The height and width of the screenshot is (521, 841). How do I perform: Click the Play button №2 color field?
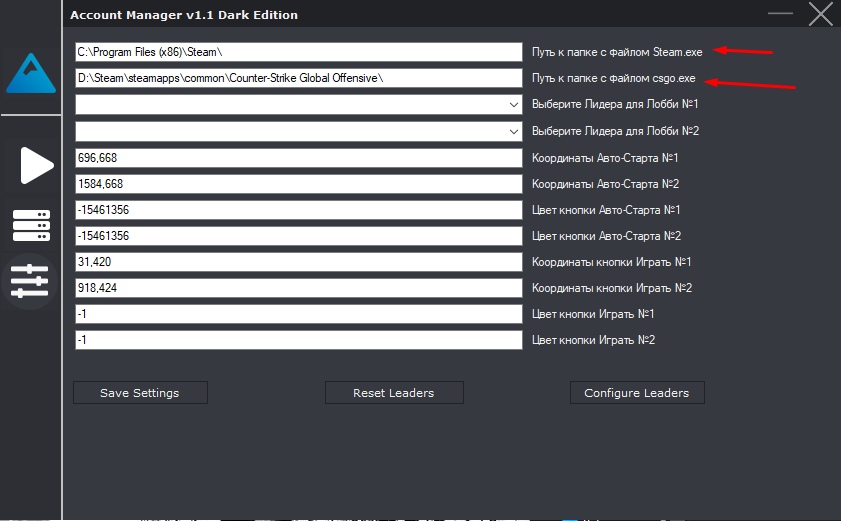coord(299,340)
